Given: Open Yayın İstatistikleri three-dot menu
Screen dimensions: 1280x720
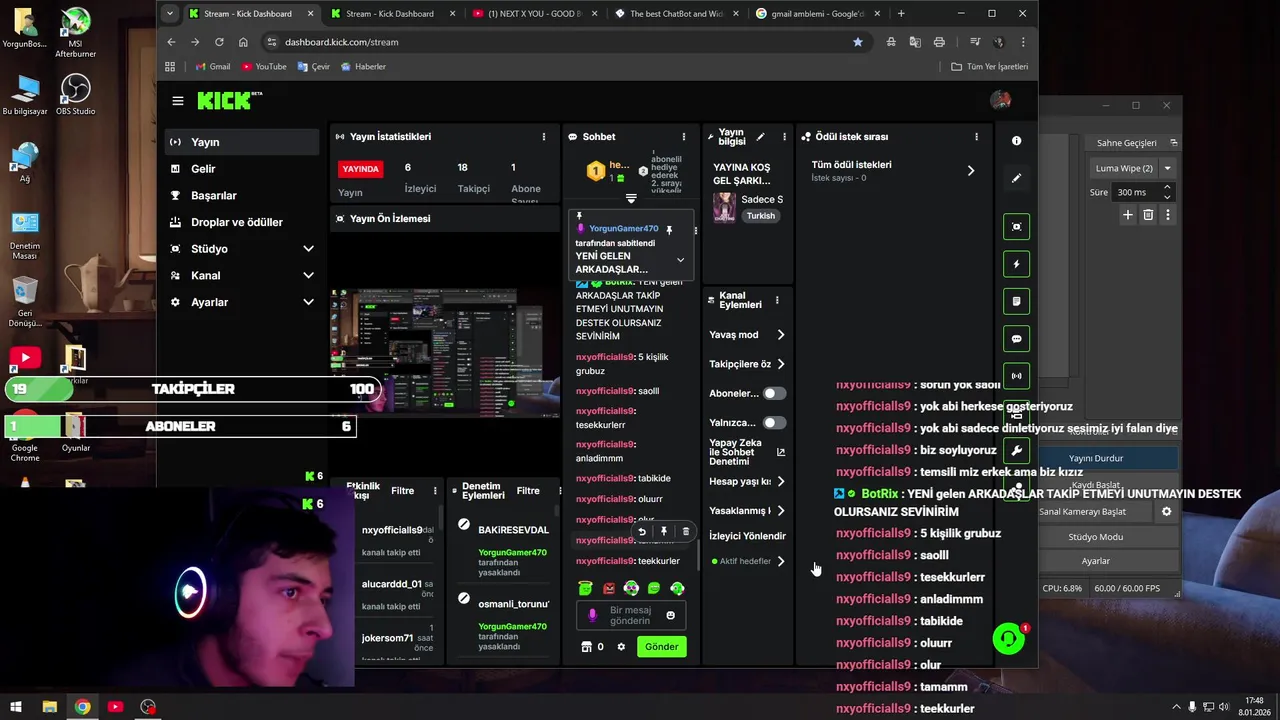Looking at the screenshot, I should tap(544, 137).
